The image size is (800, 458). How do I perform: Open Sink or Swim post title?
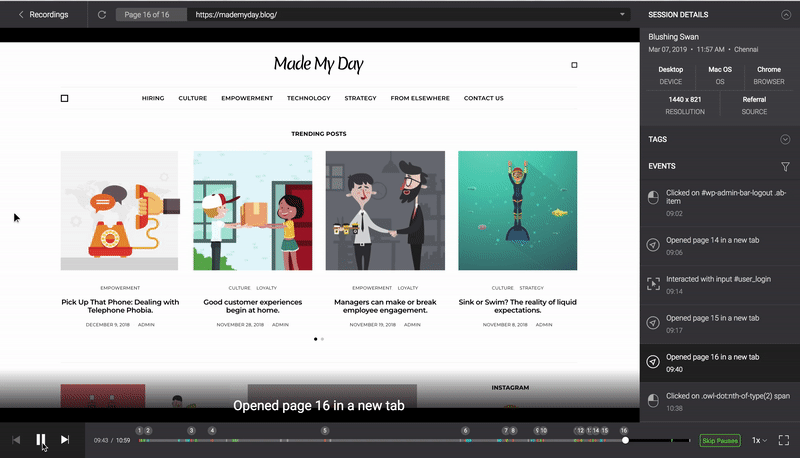coord(517,306)
